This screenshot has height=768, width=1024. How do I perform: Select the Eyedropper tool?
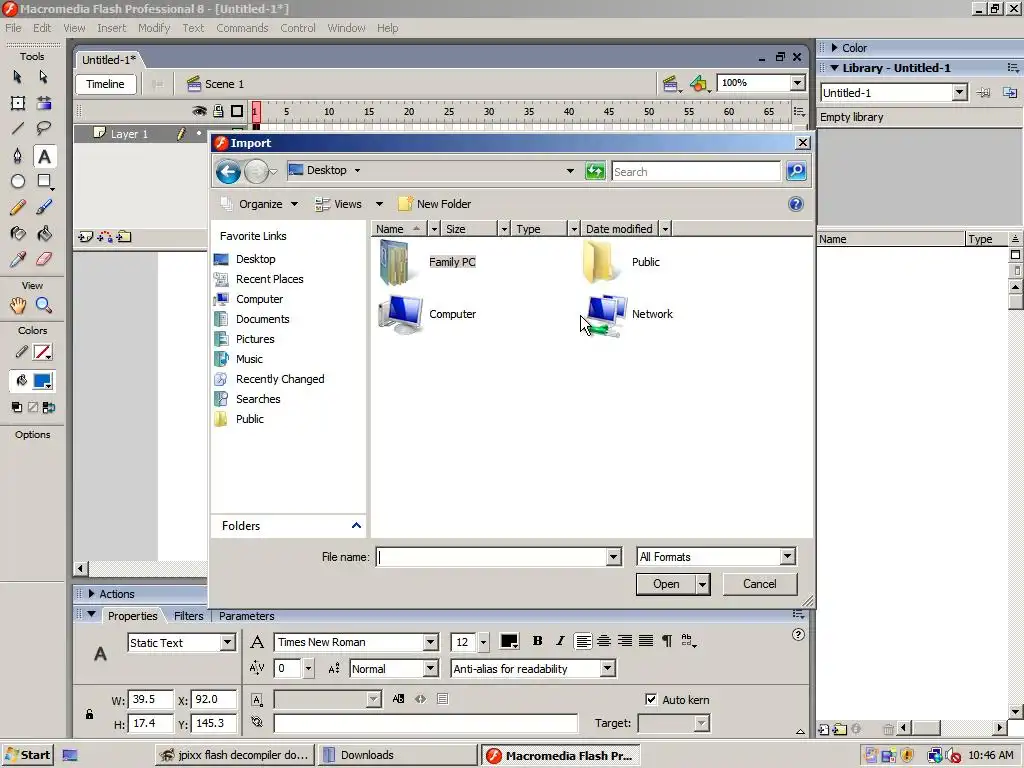(x=18, y=259)
